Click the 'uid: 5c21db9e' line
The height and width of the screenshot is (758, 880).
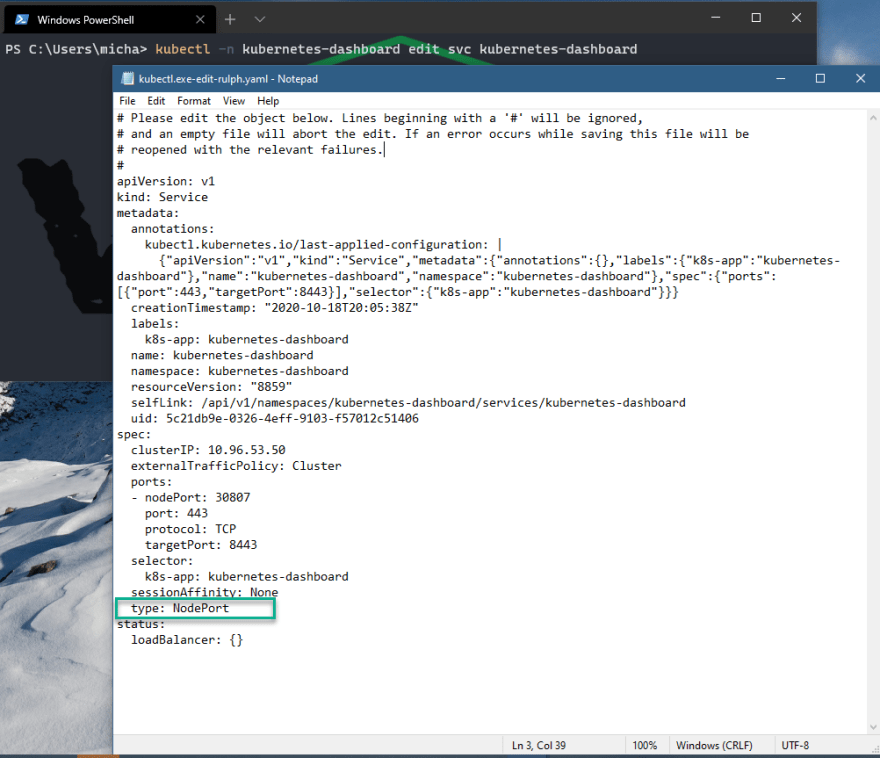tap(274, 419)
